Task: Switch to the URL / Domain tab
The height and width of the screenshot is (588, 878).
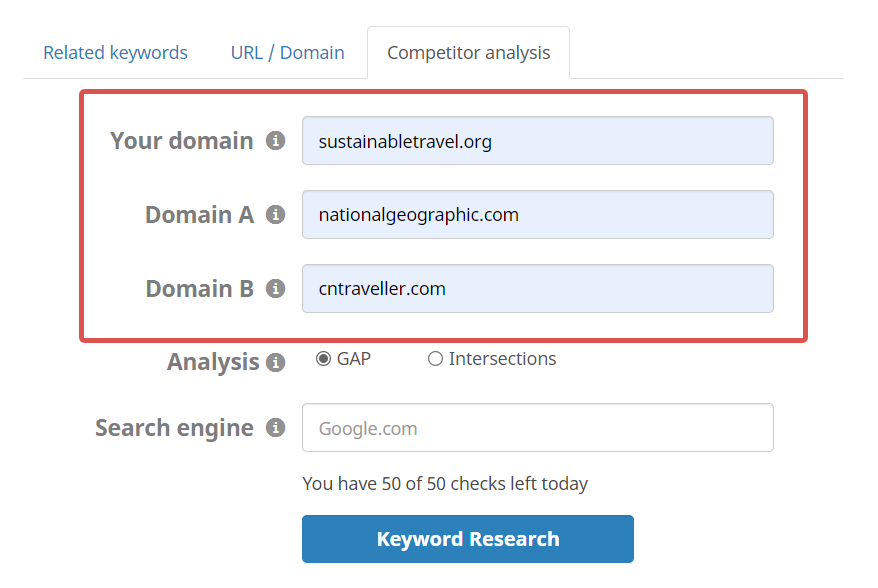Action: point(288,53)
